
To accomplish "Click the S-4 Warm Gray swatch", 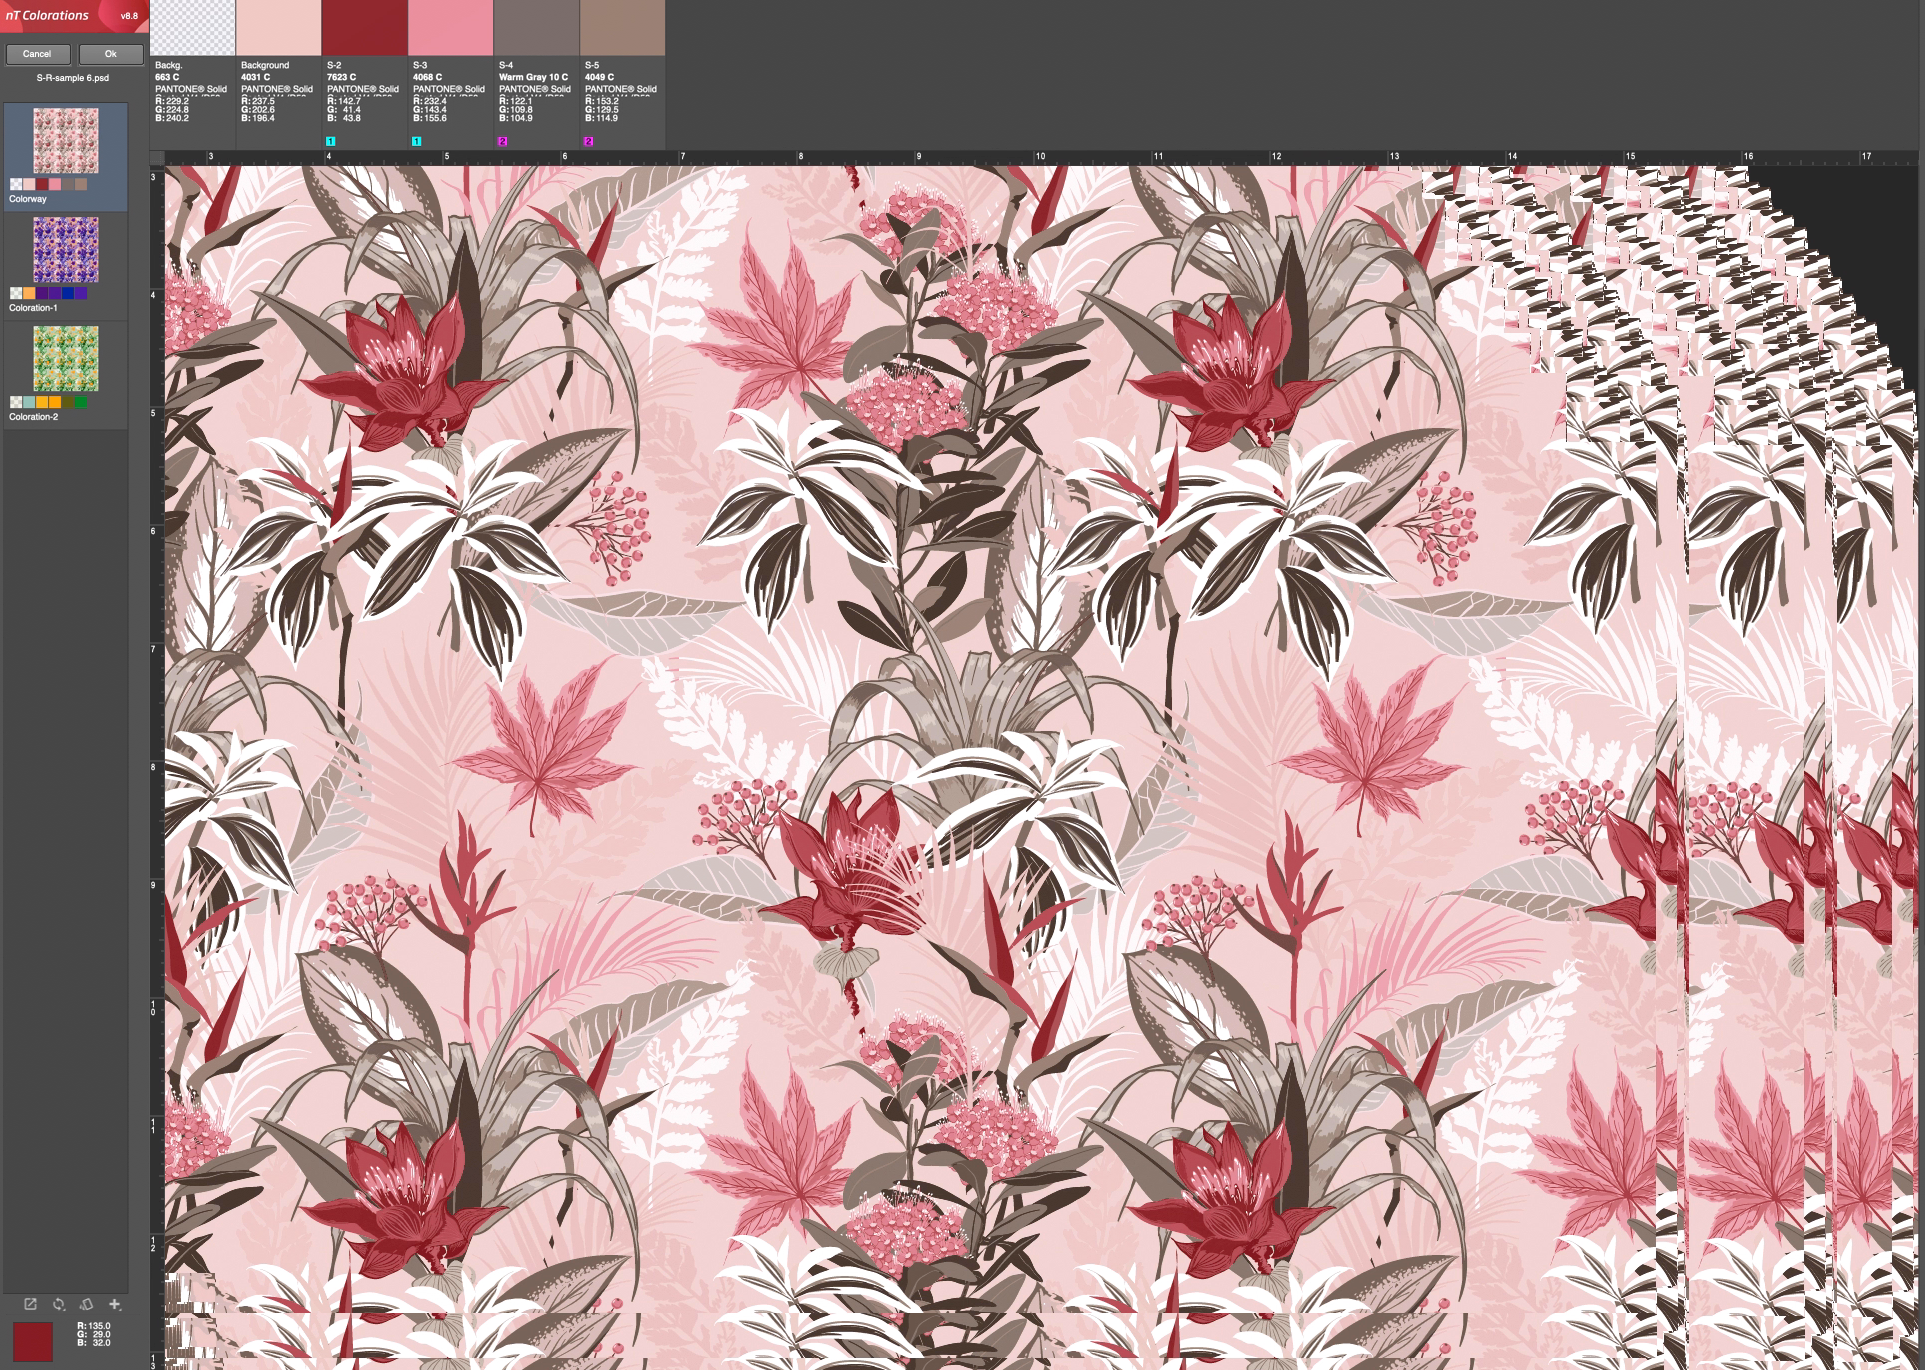I will point(536,28).
